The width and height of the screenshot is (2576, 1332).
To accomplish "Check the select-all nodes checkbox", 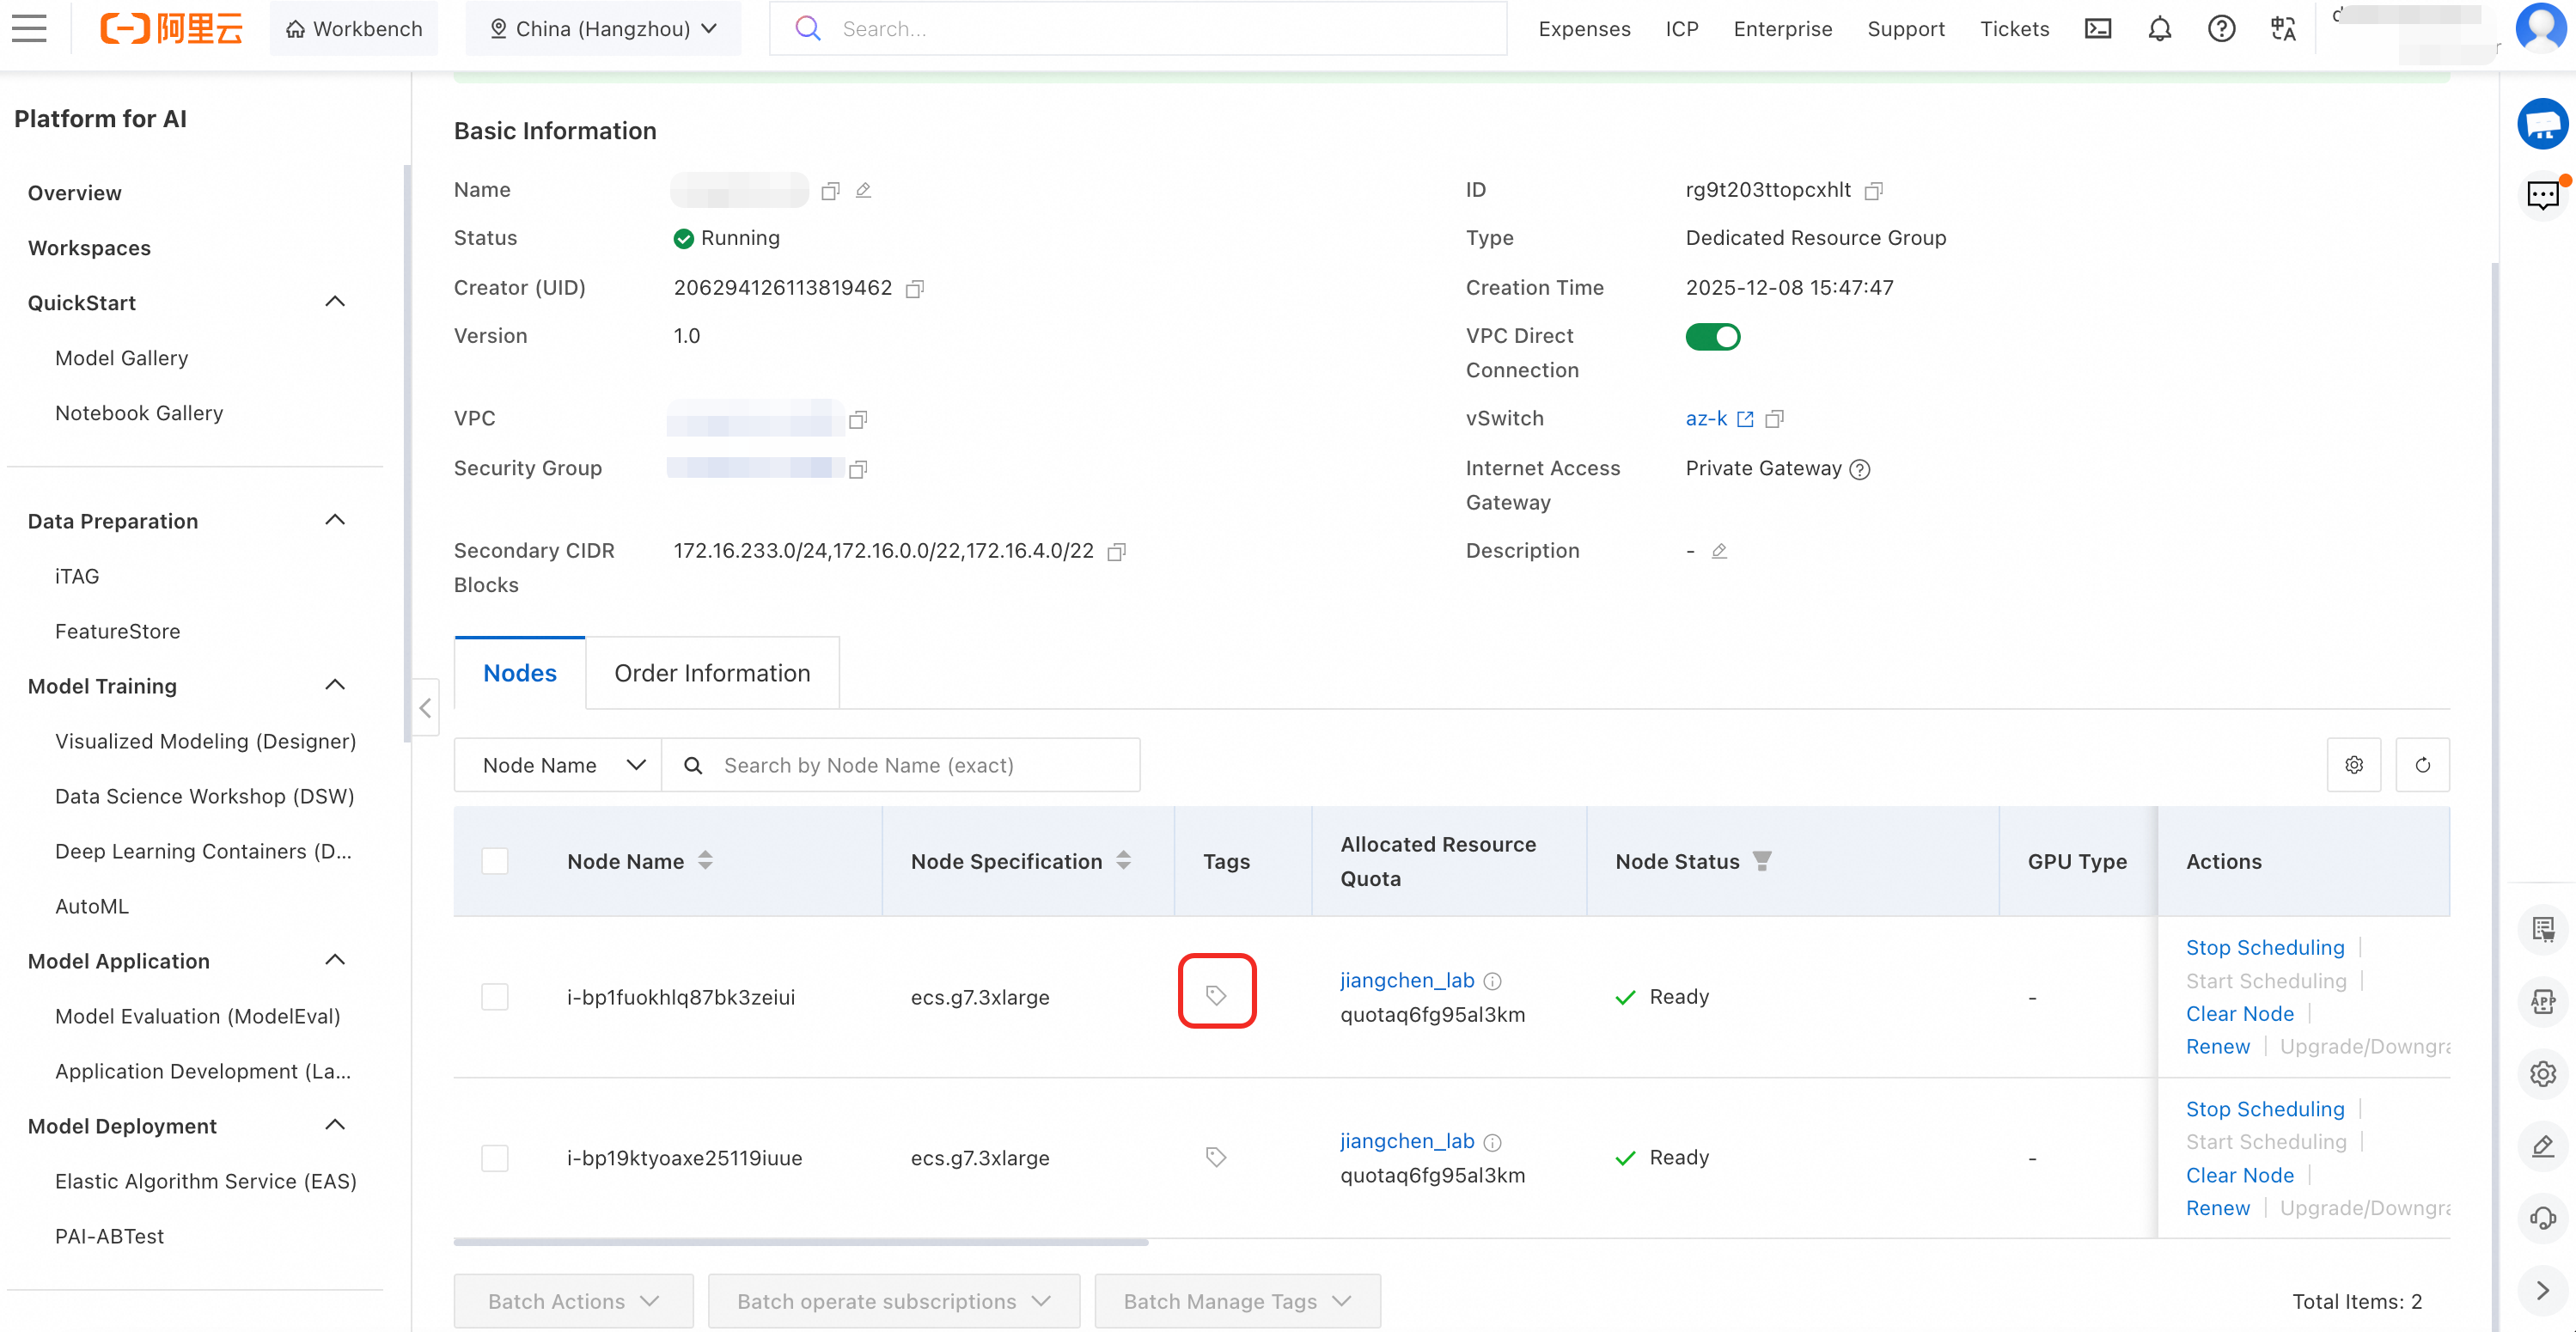I will point(495,861).
